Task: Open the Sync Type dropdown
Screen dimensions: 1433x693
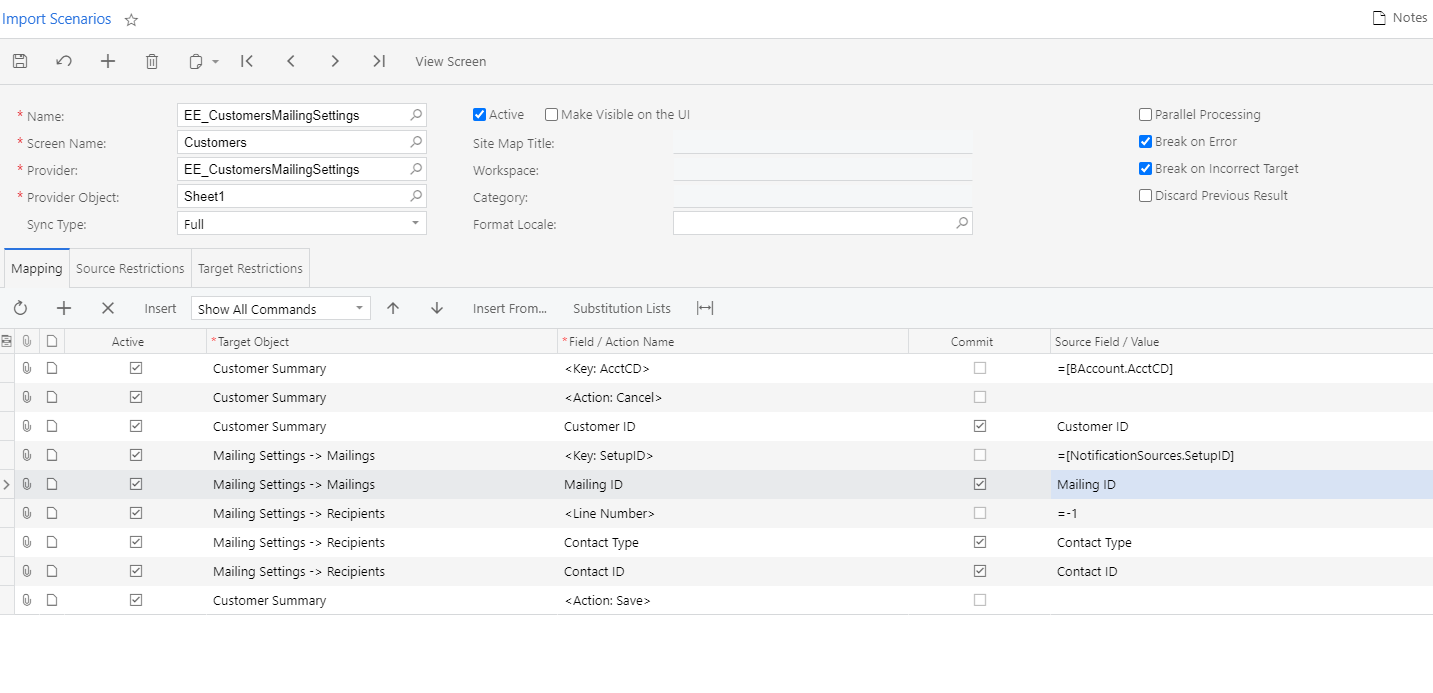Action: coord(415,224)
